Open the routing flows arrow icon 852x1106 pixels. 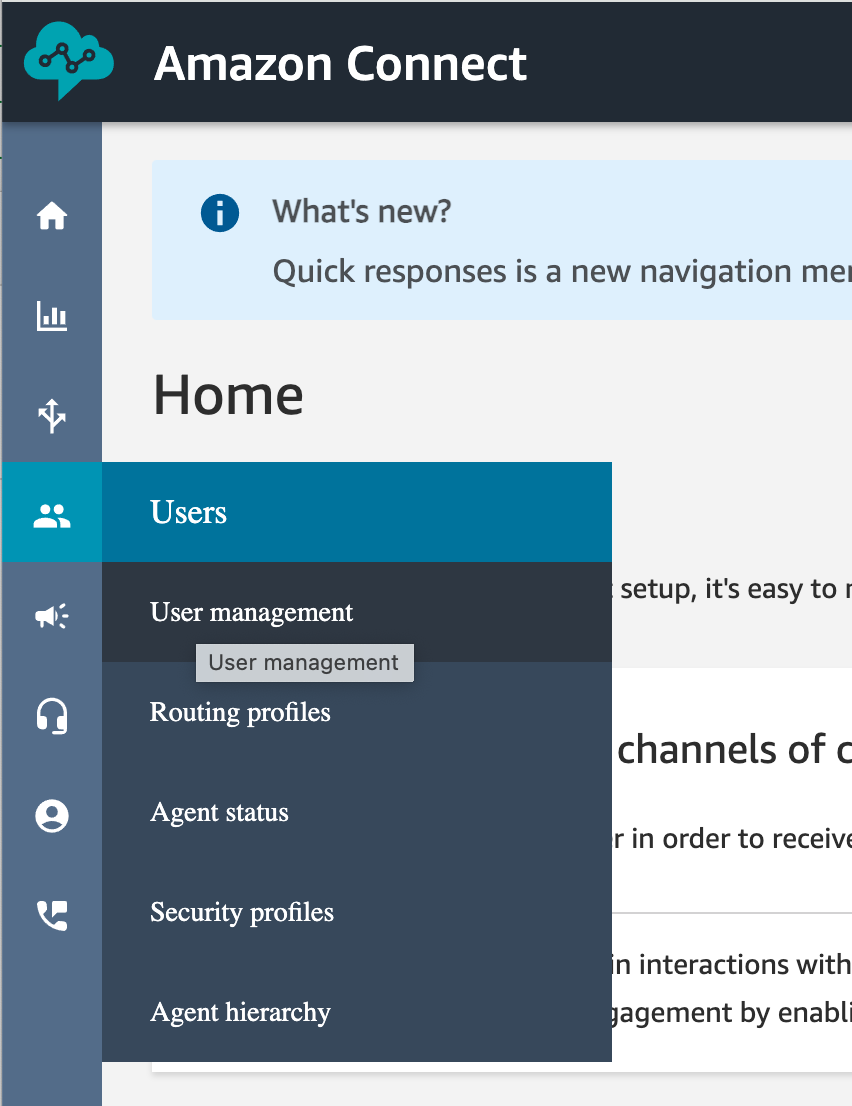pyautogui.click(x=52, y=415)
